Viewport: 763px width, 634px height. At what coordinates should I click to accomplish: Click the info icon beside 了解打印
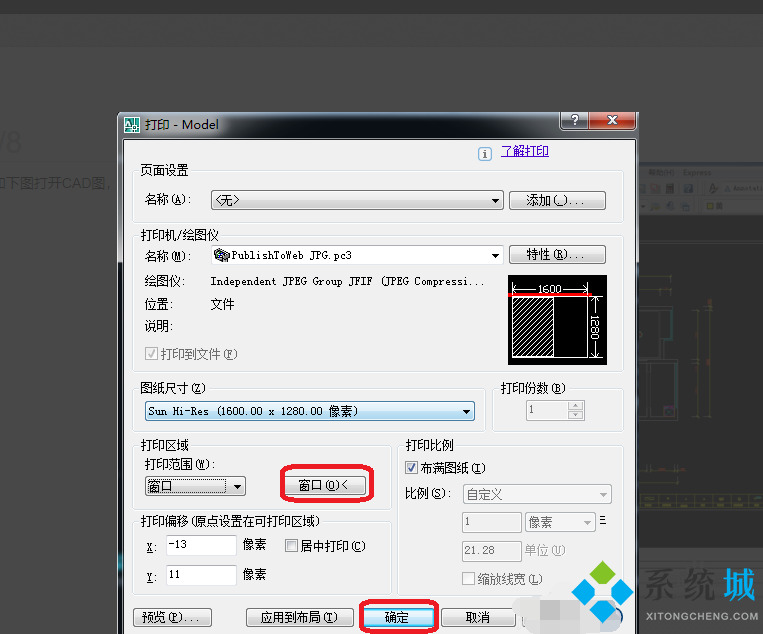pyautogui.click(x=485, y=154)
